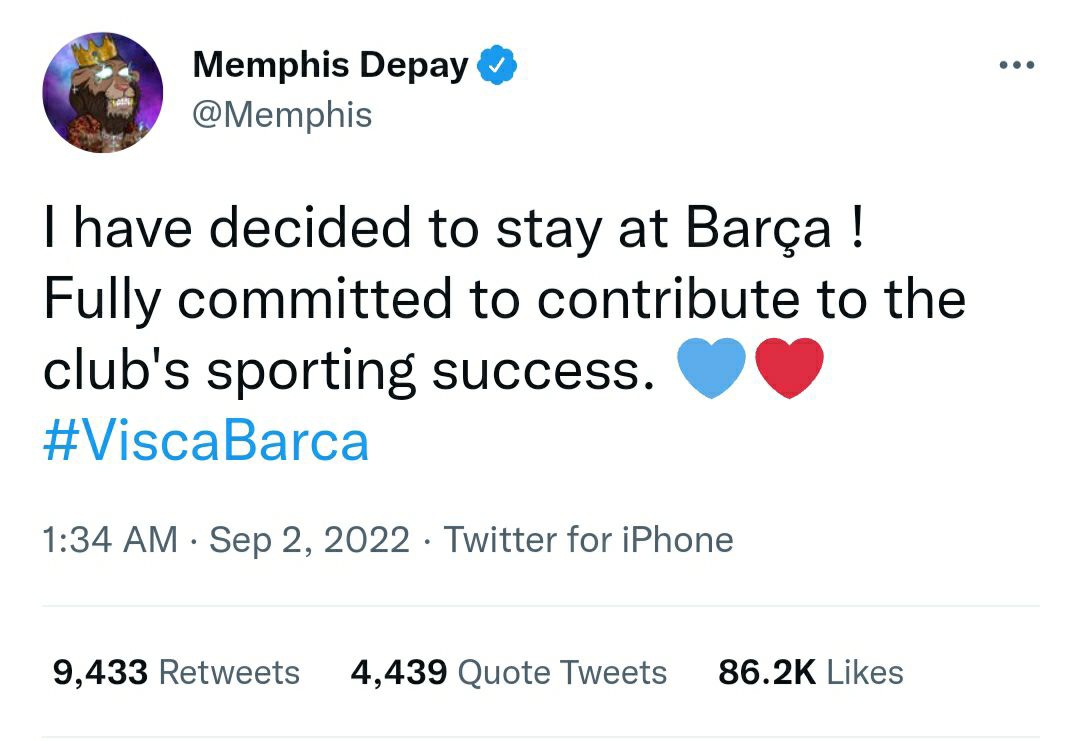Click the 1:34 AM timestamp

point(110,540)
